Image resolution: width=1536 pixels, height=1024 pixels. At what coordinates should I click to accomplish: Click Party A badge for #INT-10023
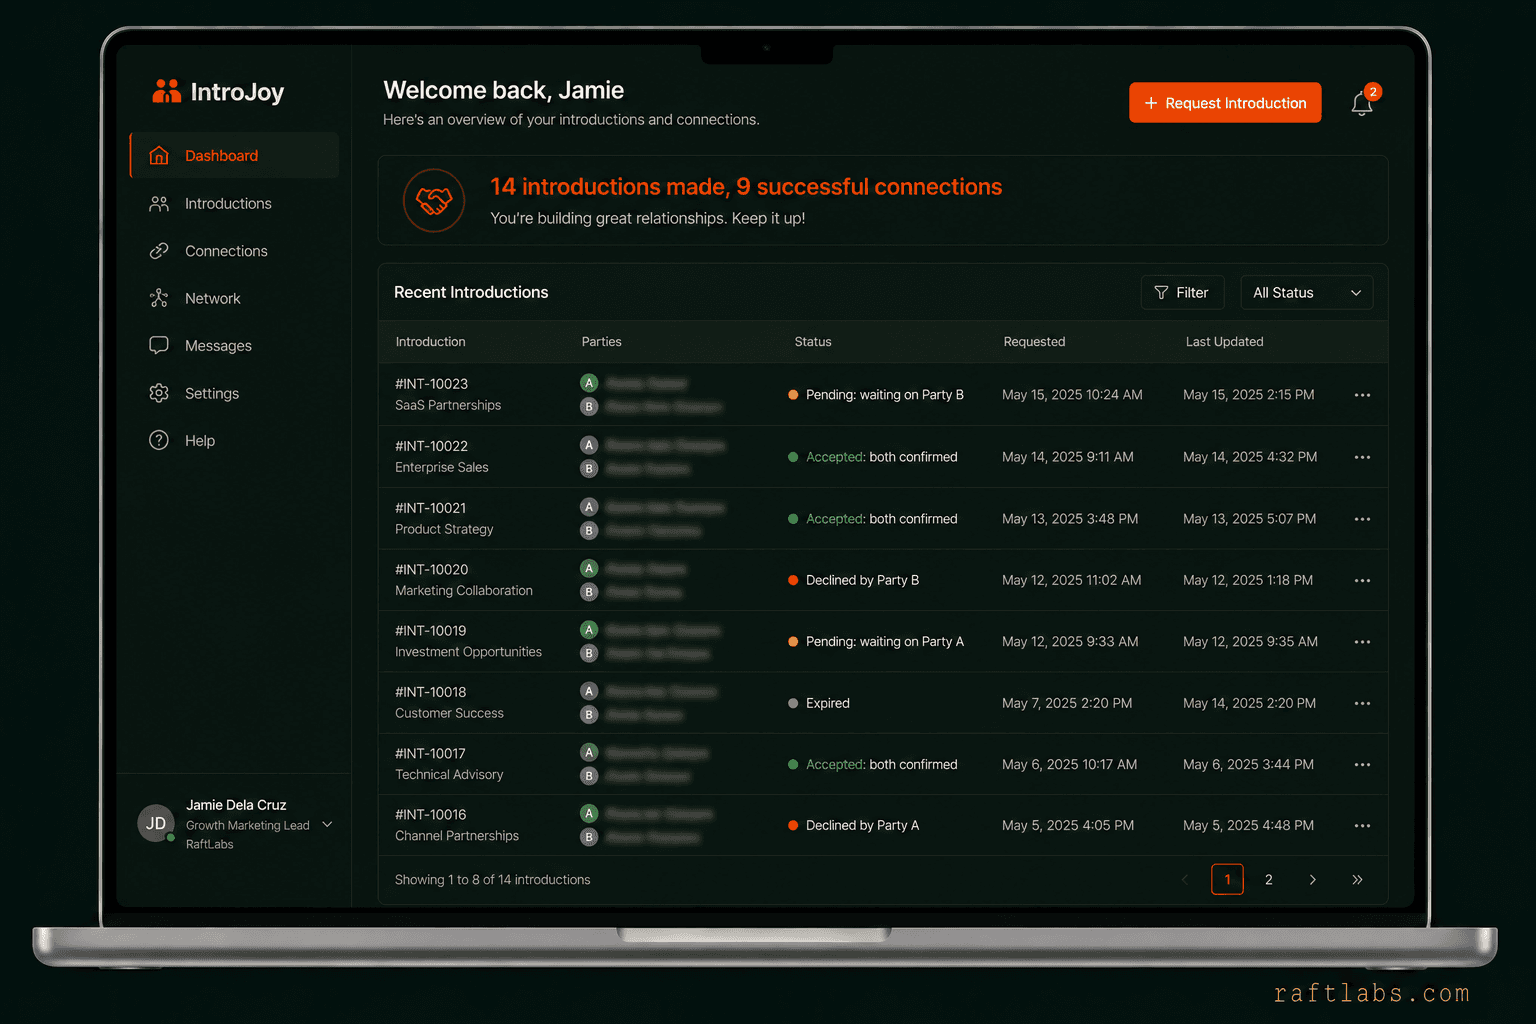[589, 383]
